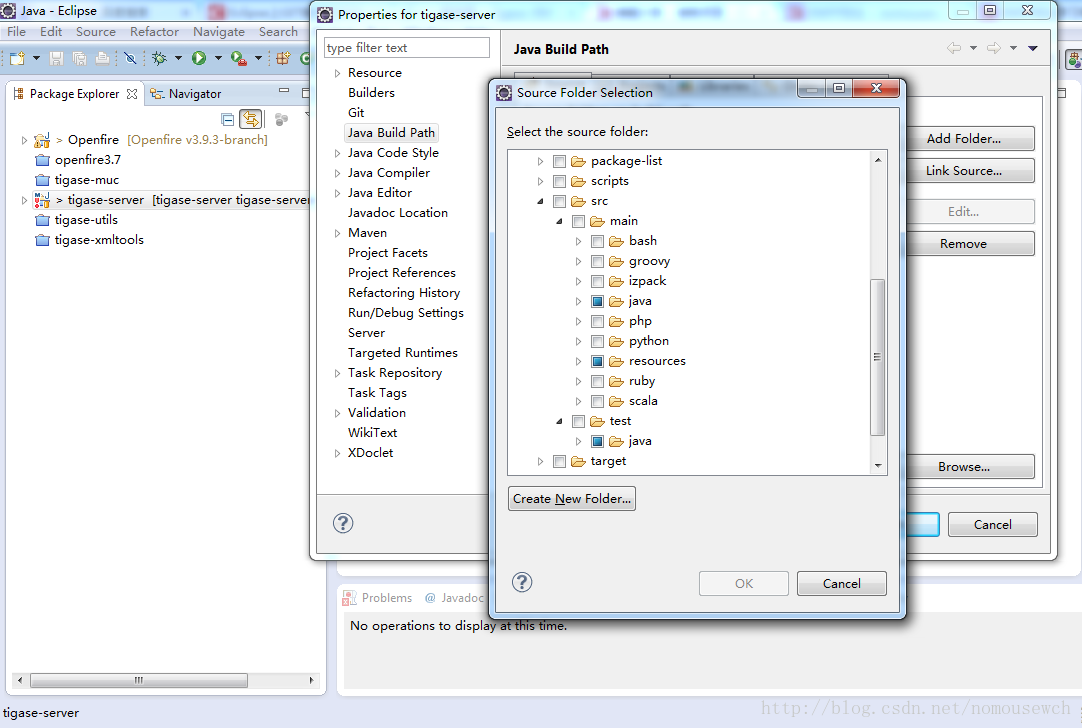The image size is (1082, 728).
Task: Click the Remove button in Java Build Path
Action: point(963,244)
